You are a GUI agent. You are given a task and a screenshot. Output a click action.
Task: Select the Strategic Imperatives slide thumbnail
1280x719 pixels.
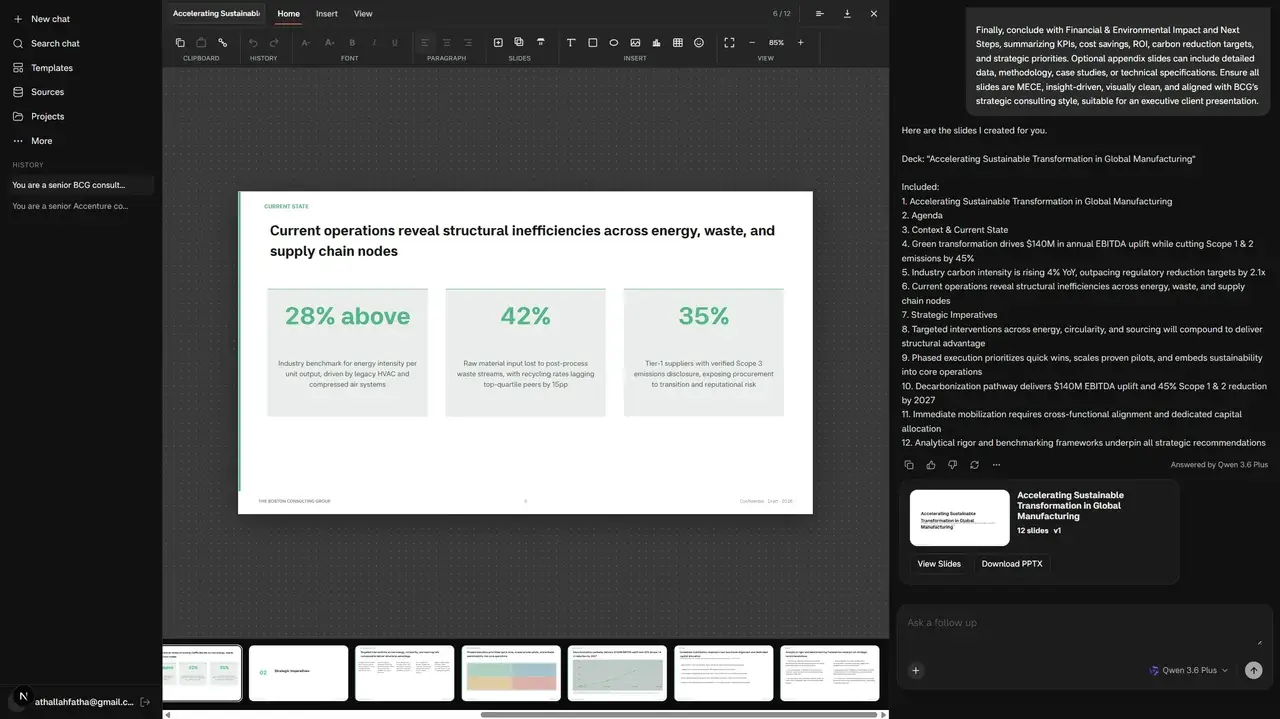pos(298,672)
